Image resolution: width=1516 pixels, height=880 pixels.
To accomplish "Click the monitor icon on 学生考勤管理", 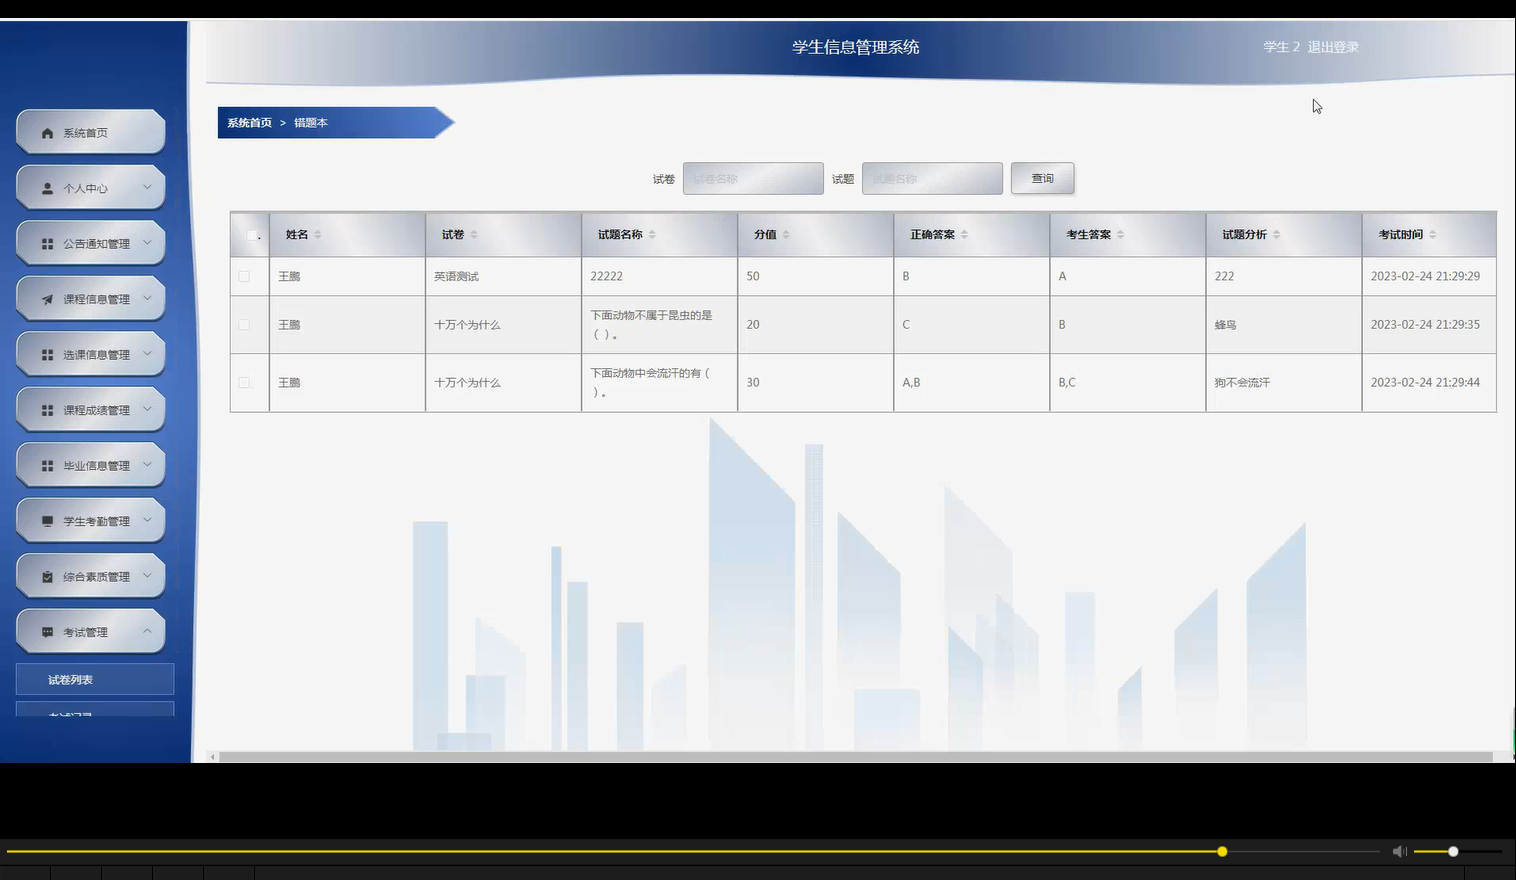I will click(x=45, y=520).
